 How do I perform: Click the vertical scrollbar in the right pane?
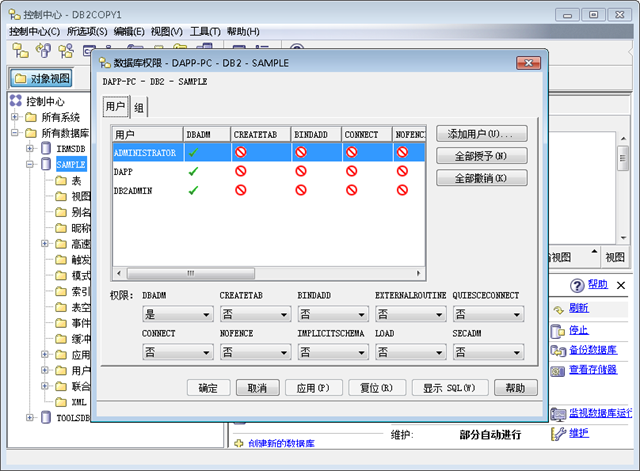coord(623,158)
